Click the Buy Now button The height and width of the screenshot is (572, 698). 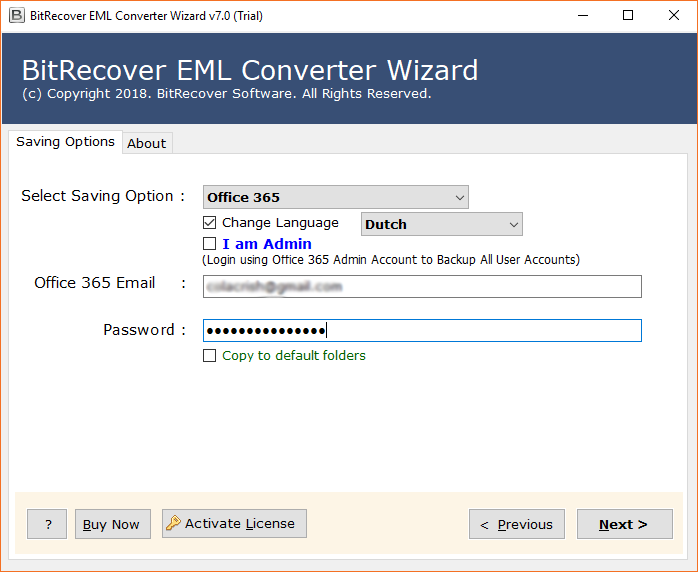(113, 524)
